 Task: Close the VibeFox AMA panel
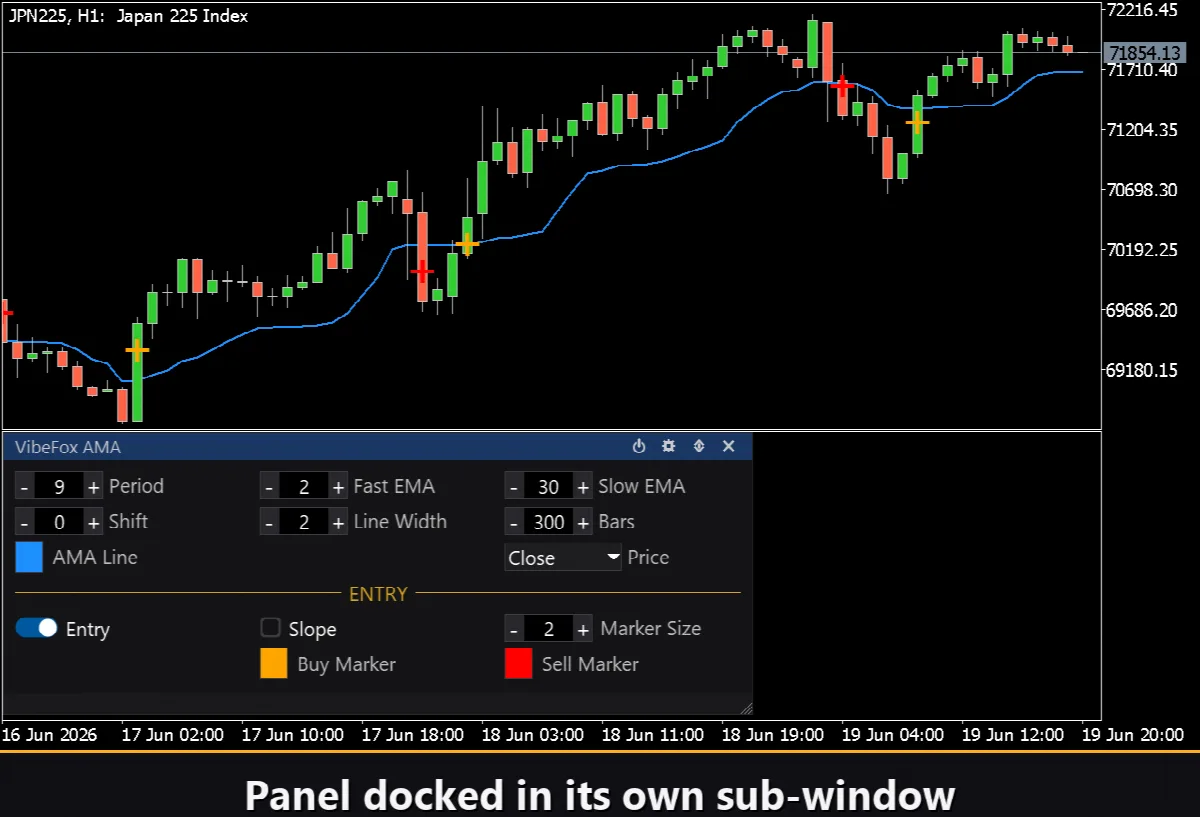729,447
